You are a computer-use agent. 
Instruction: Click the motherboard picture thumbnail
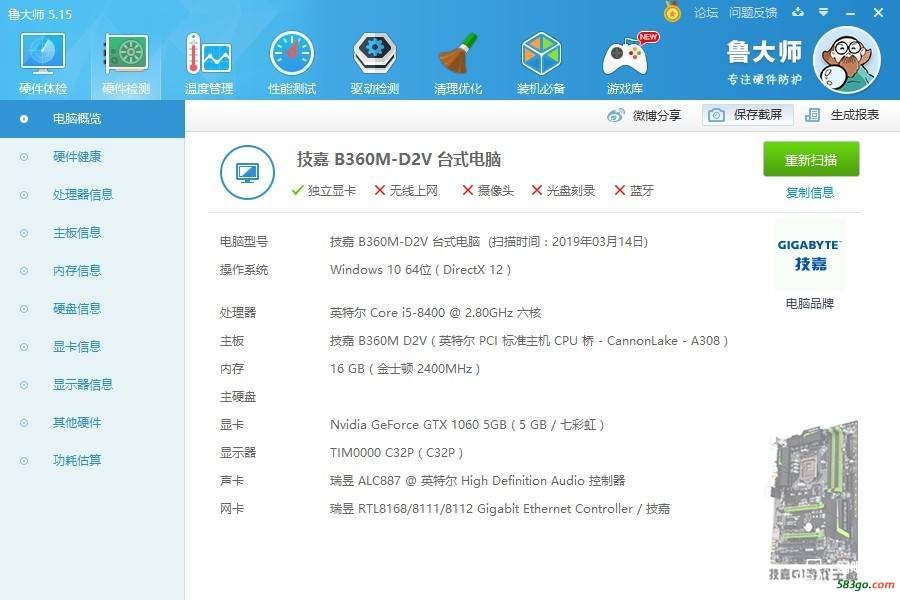pos(813,498)
